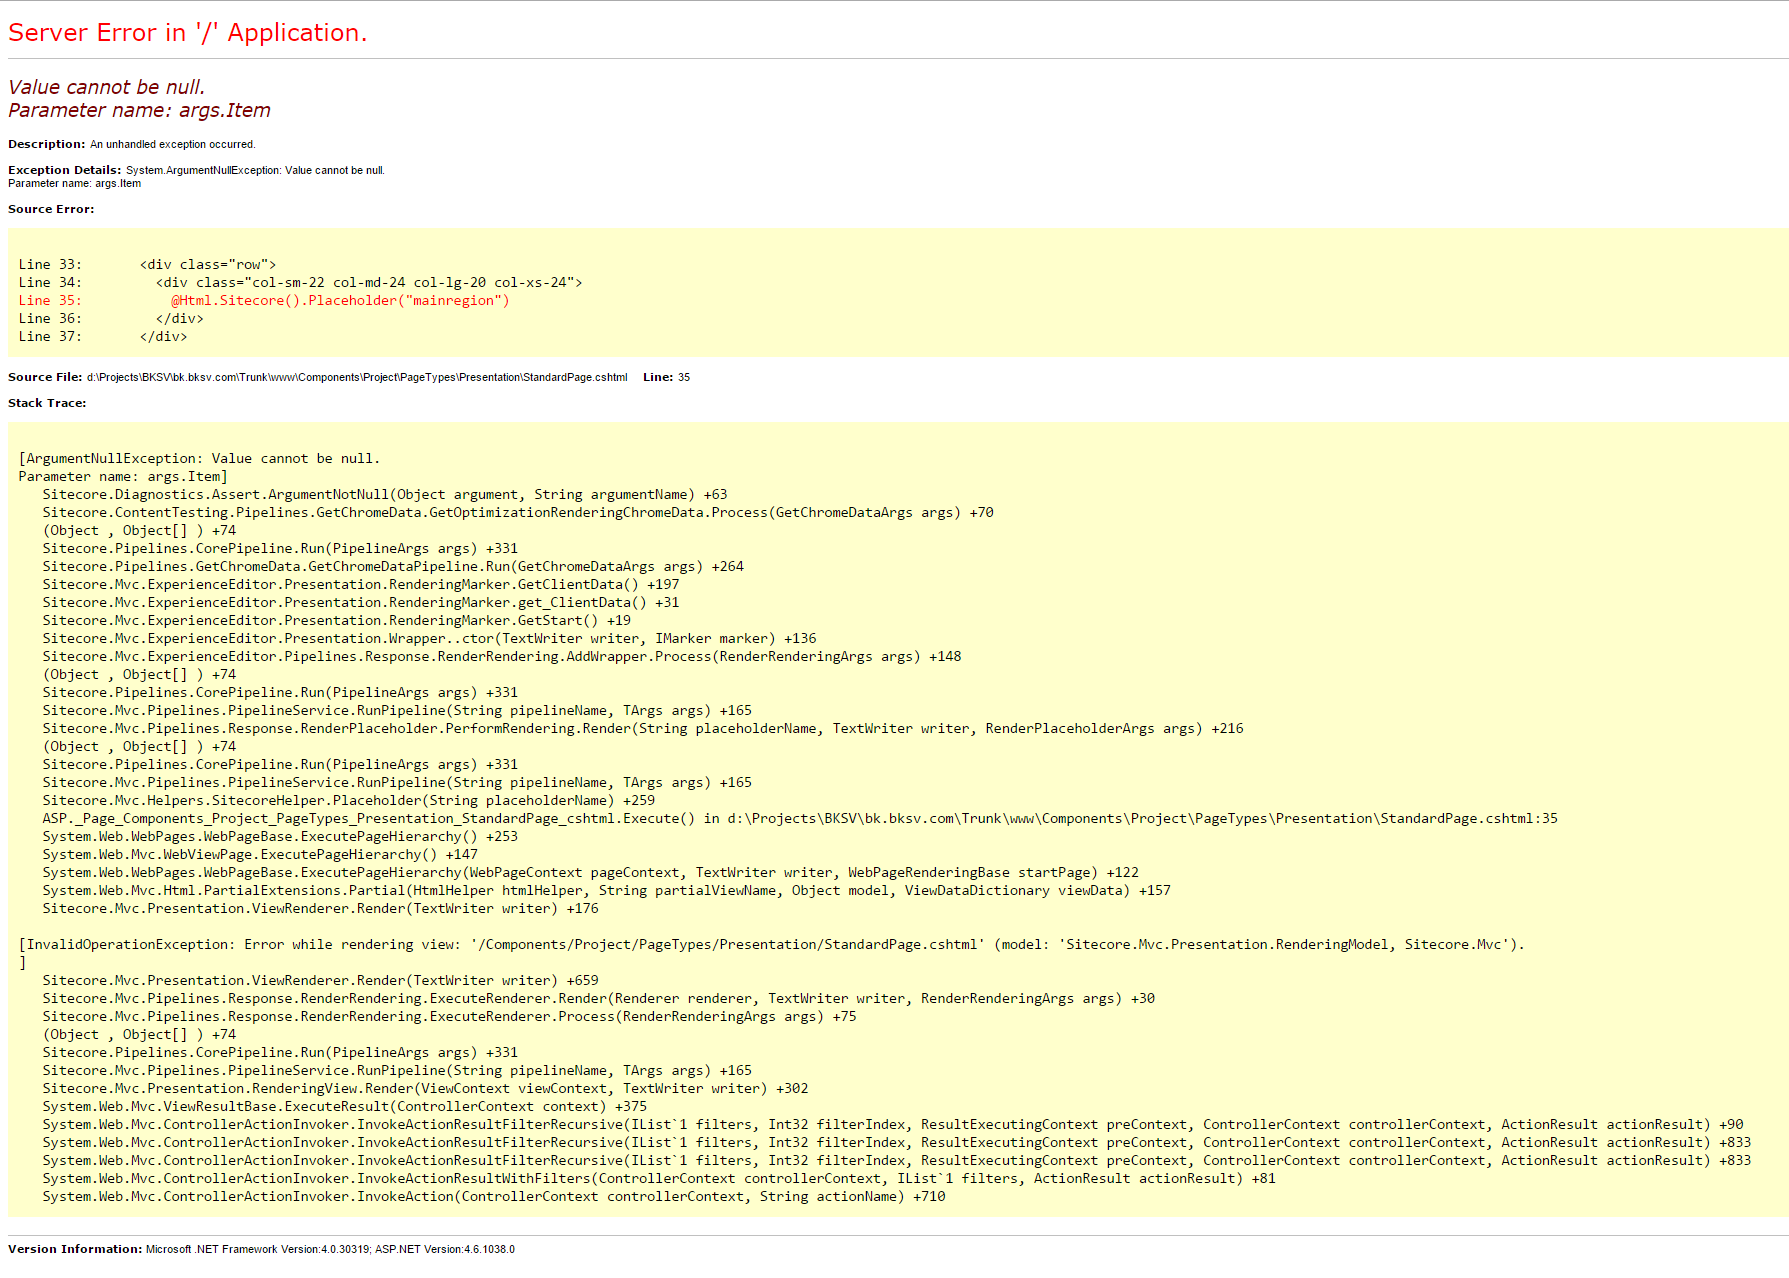Click the InvalidOperationException rendering view entry
The width and height of the screenshot is (1789, 1278).
[500, 943]
